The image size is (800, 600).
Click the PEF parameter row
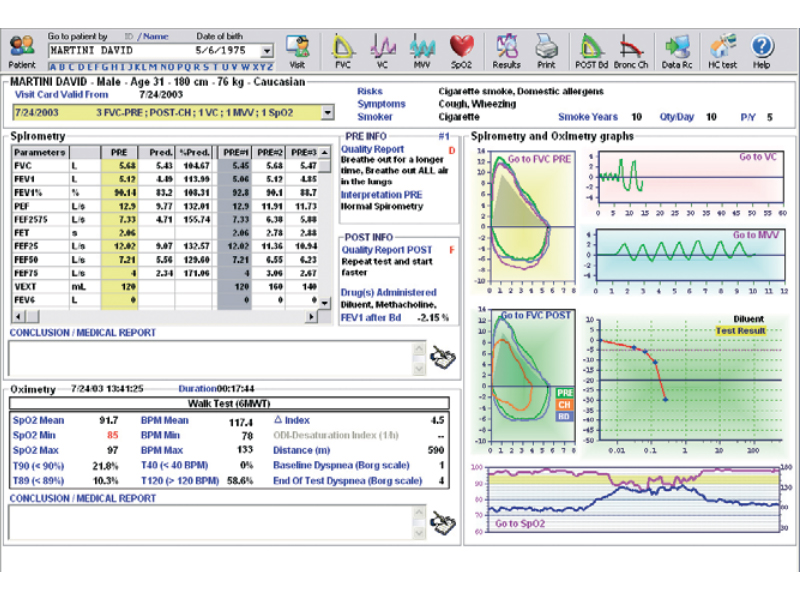tap(165, 206)
